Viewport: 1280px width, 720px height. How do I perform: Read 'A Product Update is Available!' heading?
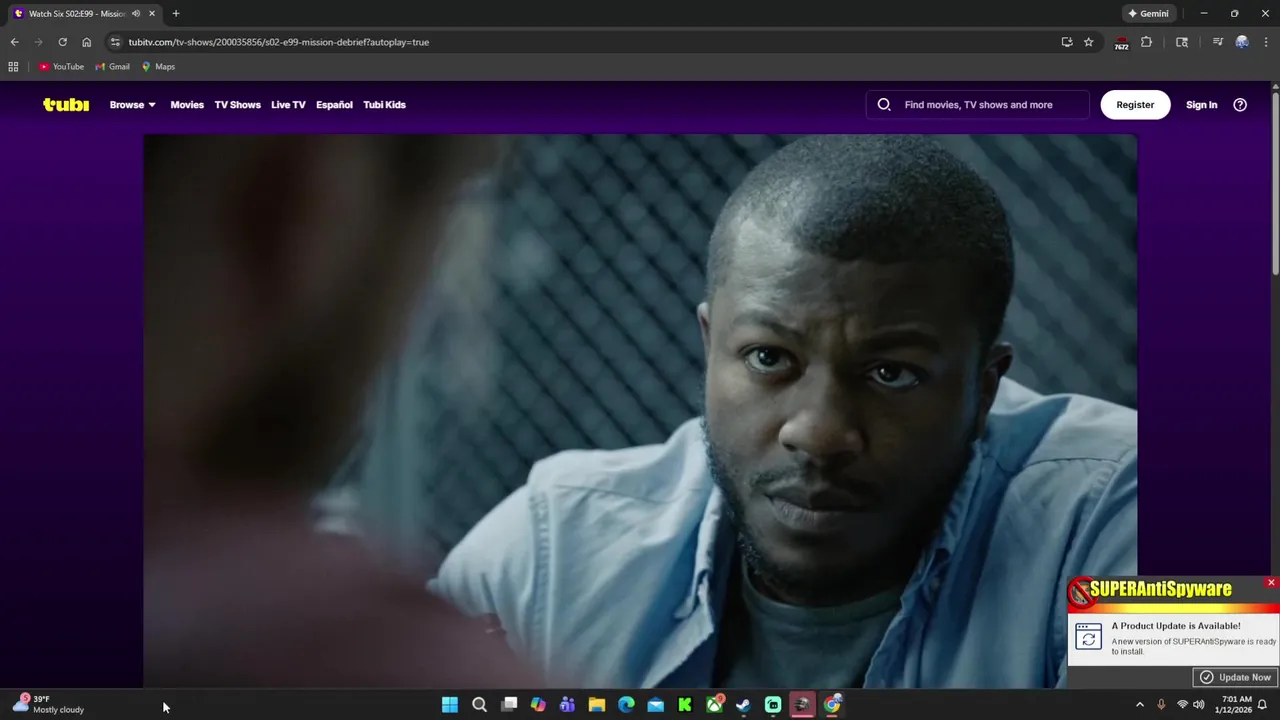click(x=1176, y=626)
